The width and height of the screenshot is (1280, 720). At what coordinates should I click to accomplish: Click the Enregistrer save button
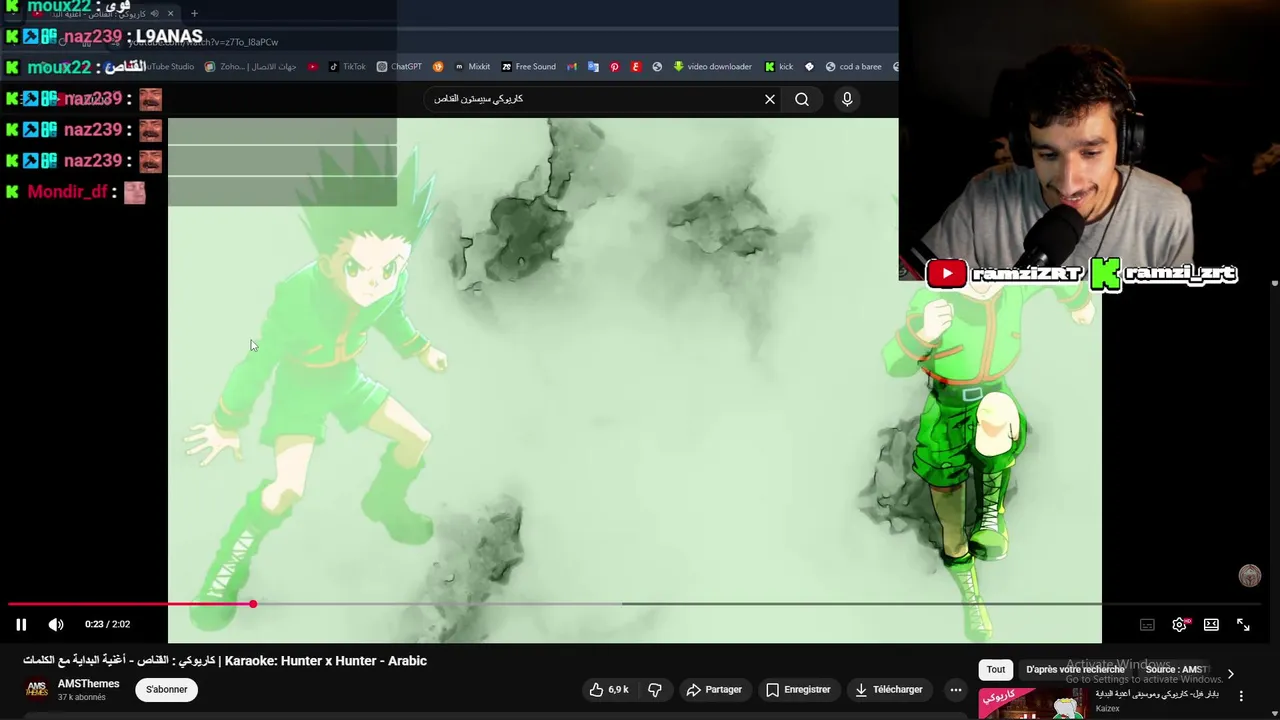coord(798,689)
